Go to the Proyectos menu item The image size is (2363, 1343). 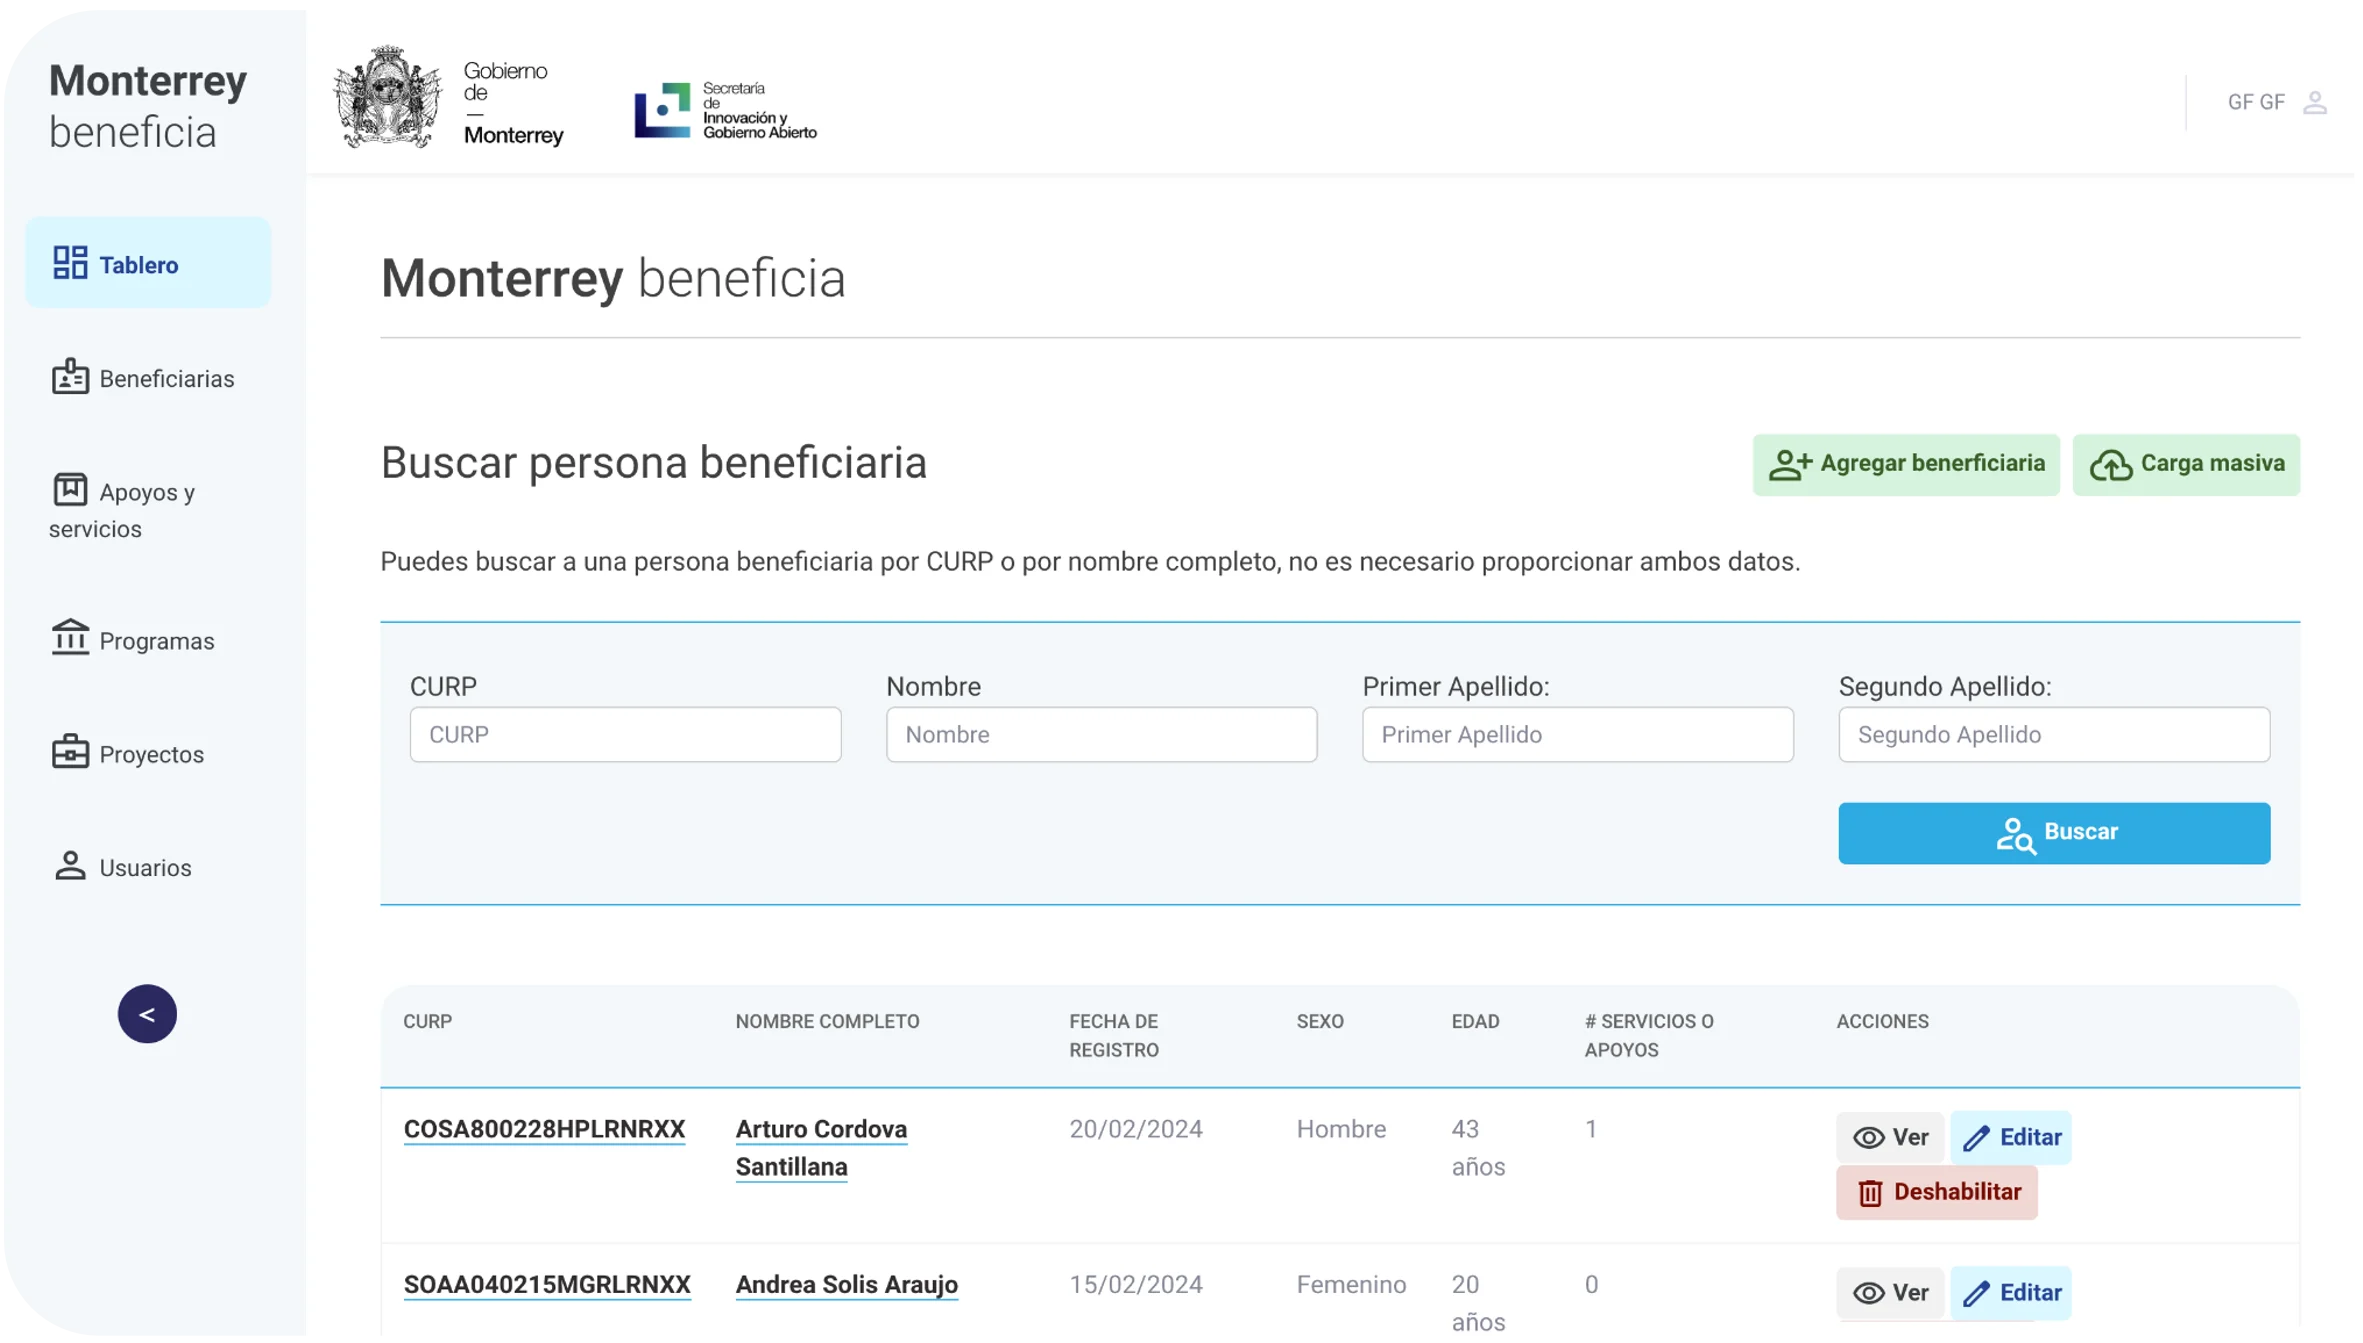(128, 754)
